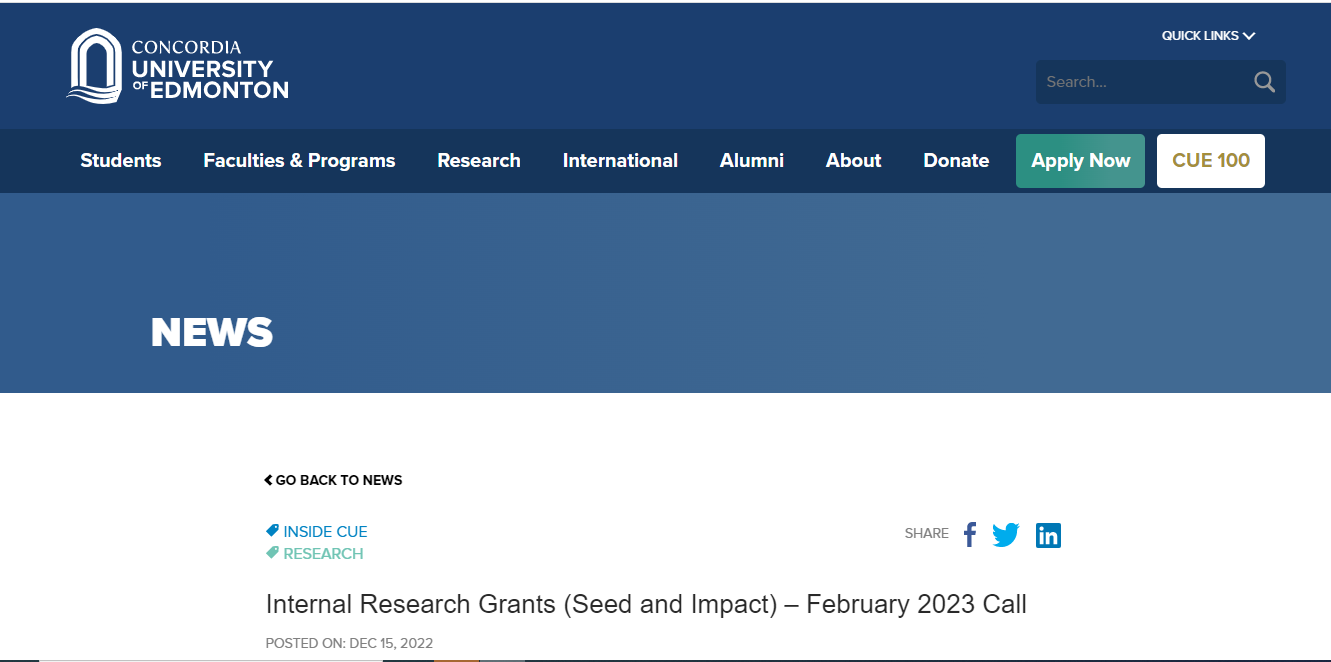Image resolution: width=1331 pixels, height=662 pixels.
Task: Follow the Inside CUE category link
Action: 325,532
